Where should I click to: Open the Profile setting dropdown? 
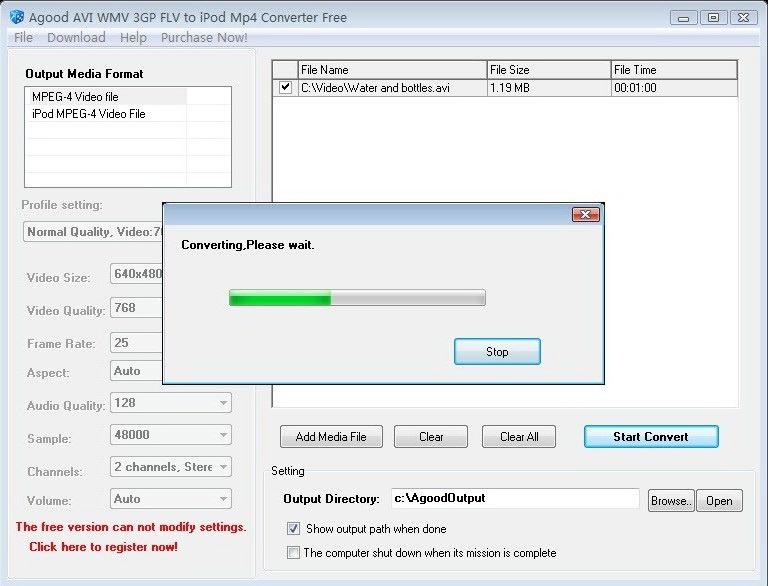[93, 232]
